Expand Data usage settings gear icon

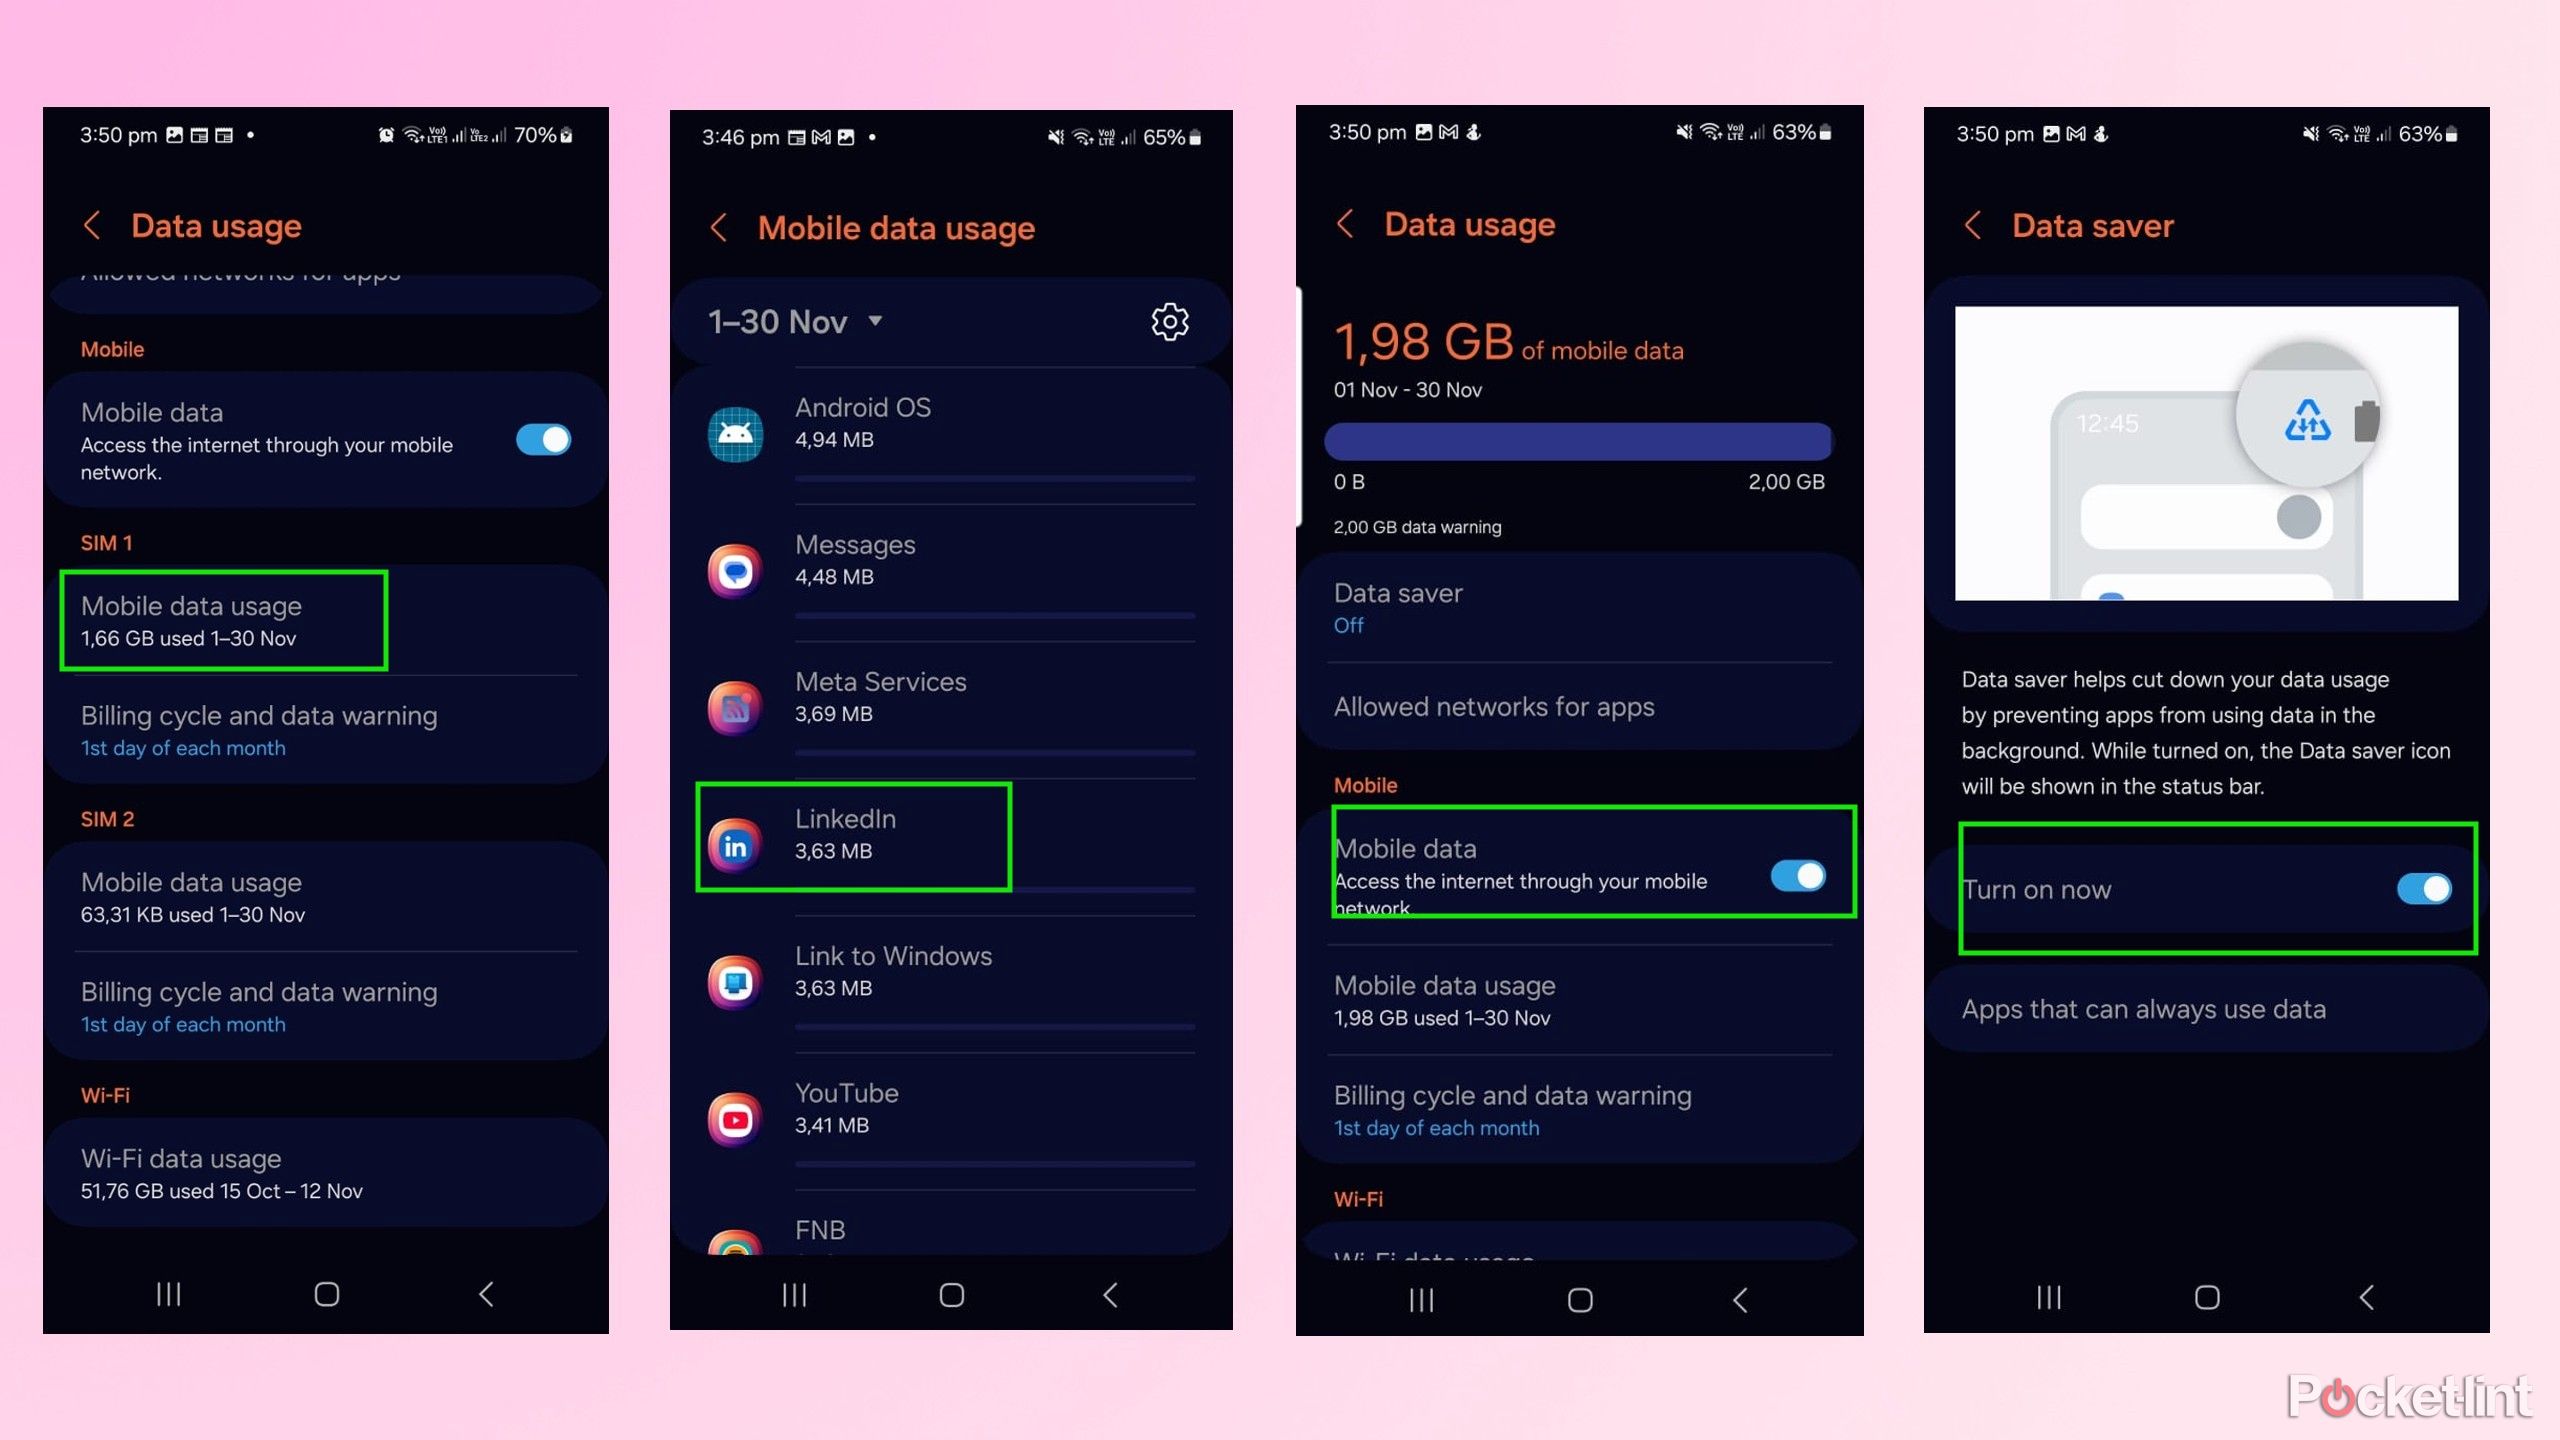coord(1169,322)
